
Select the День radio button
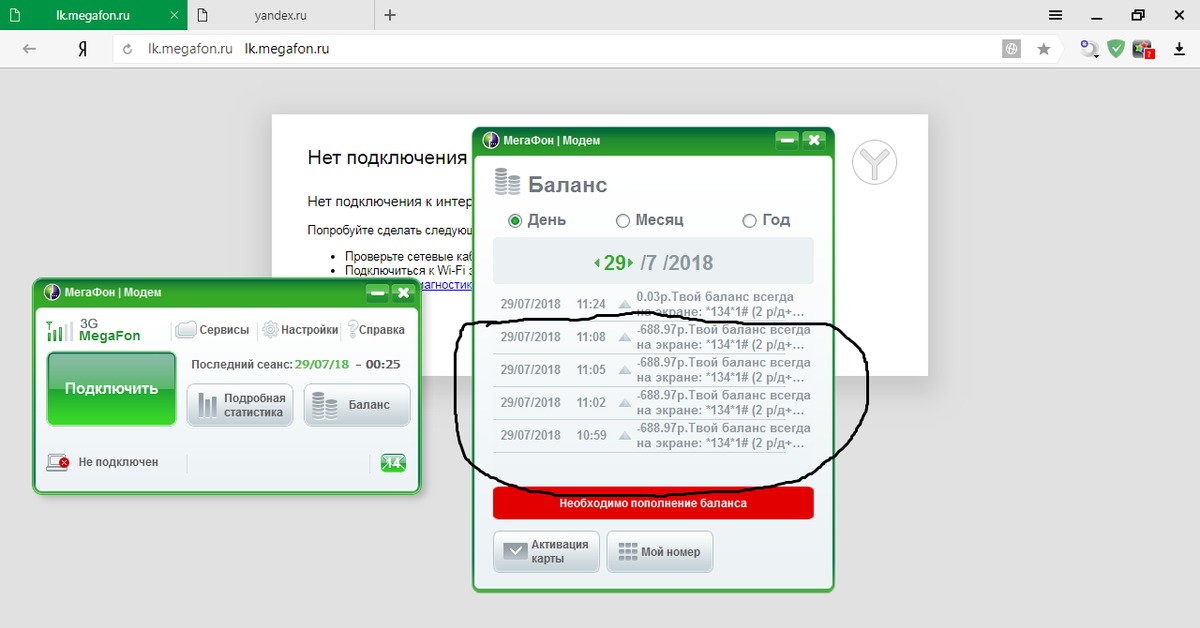point(515,220)
